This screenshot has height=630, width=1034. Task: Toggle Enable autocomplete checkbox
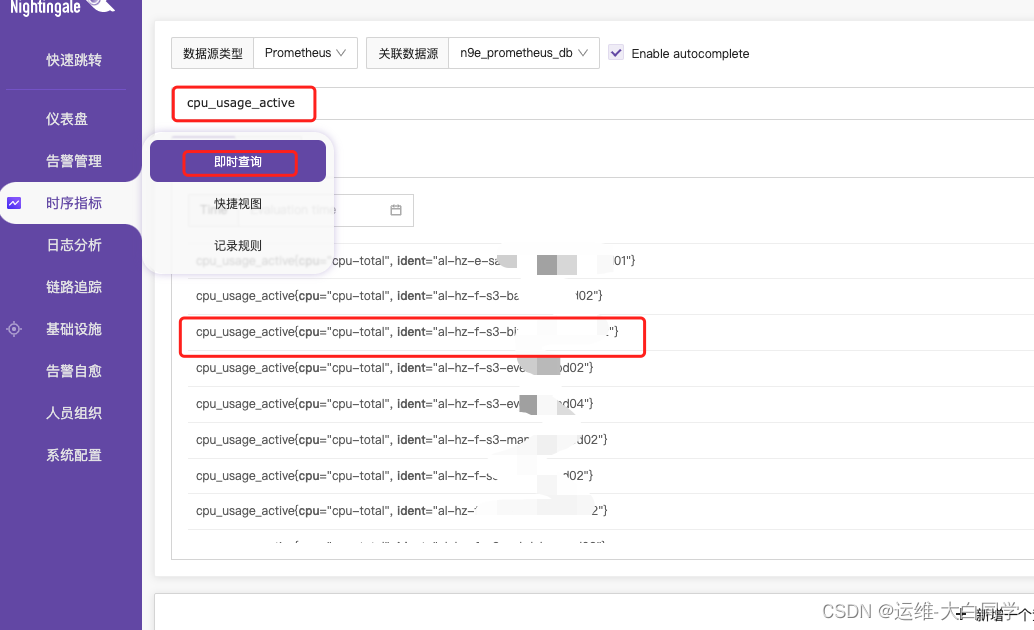coord(616,53)
